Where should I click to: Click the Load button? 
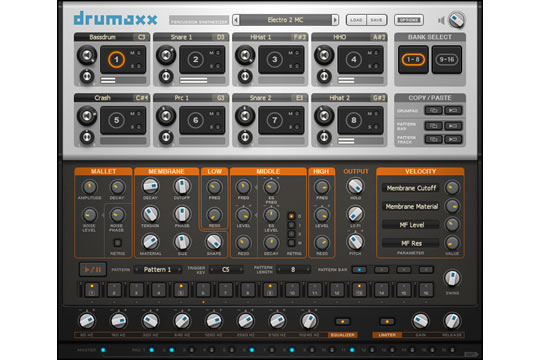356,20
